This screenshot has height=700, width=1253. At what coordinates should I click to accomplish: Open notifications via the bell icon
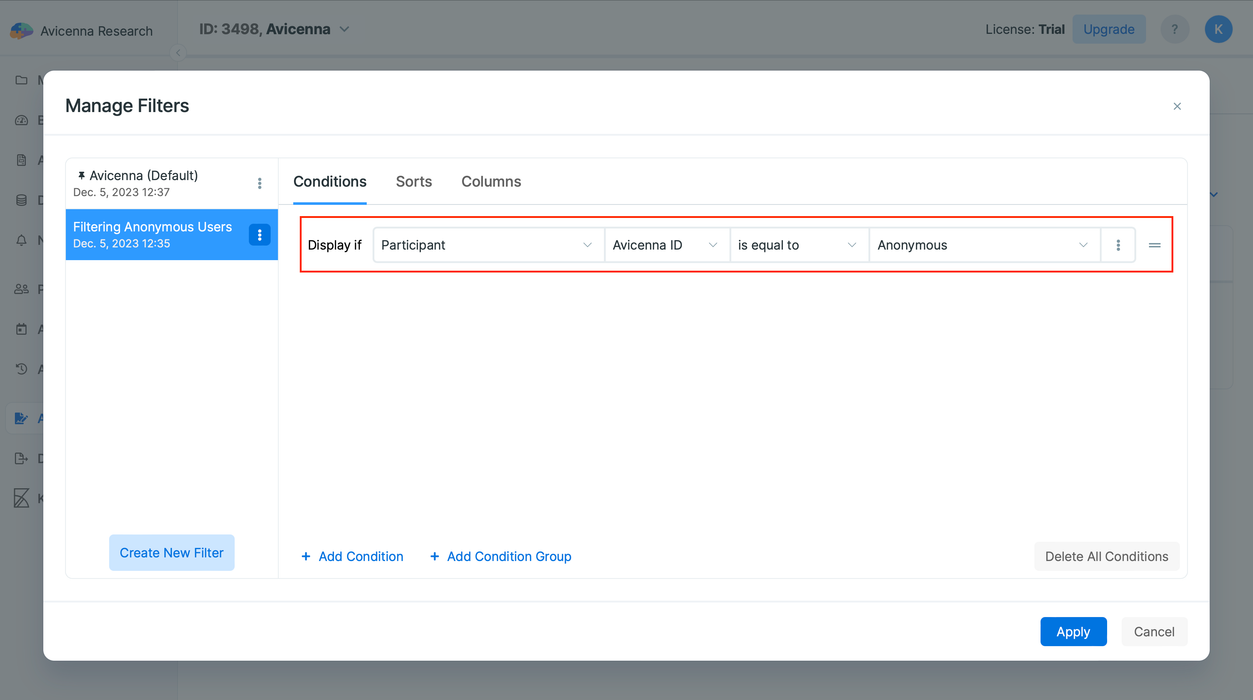click(22, 239)
